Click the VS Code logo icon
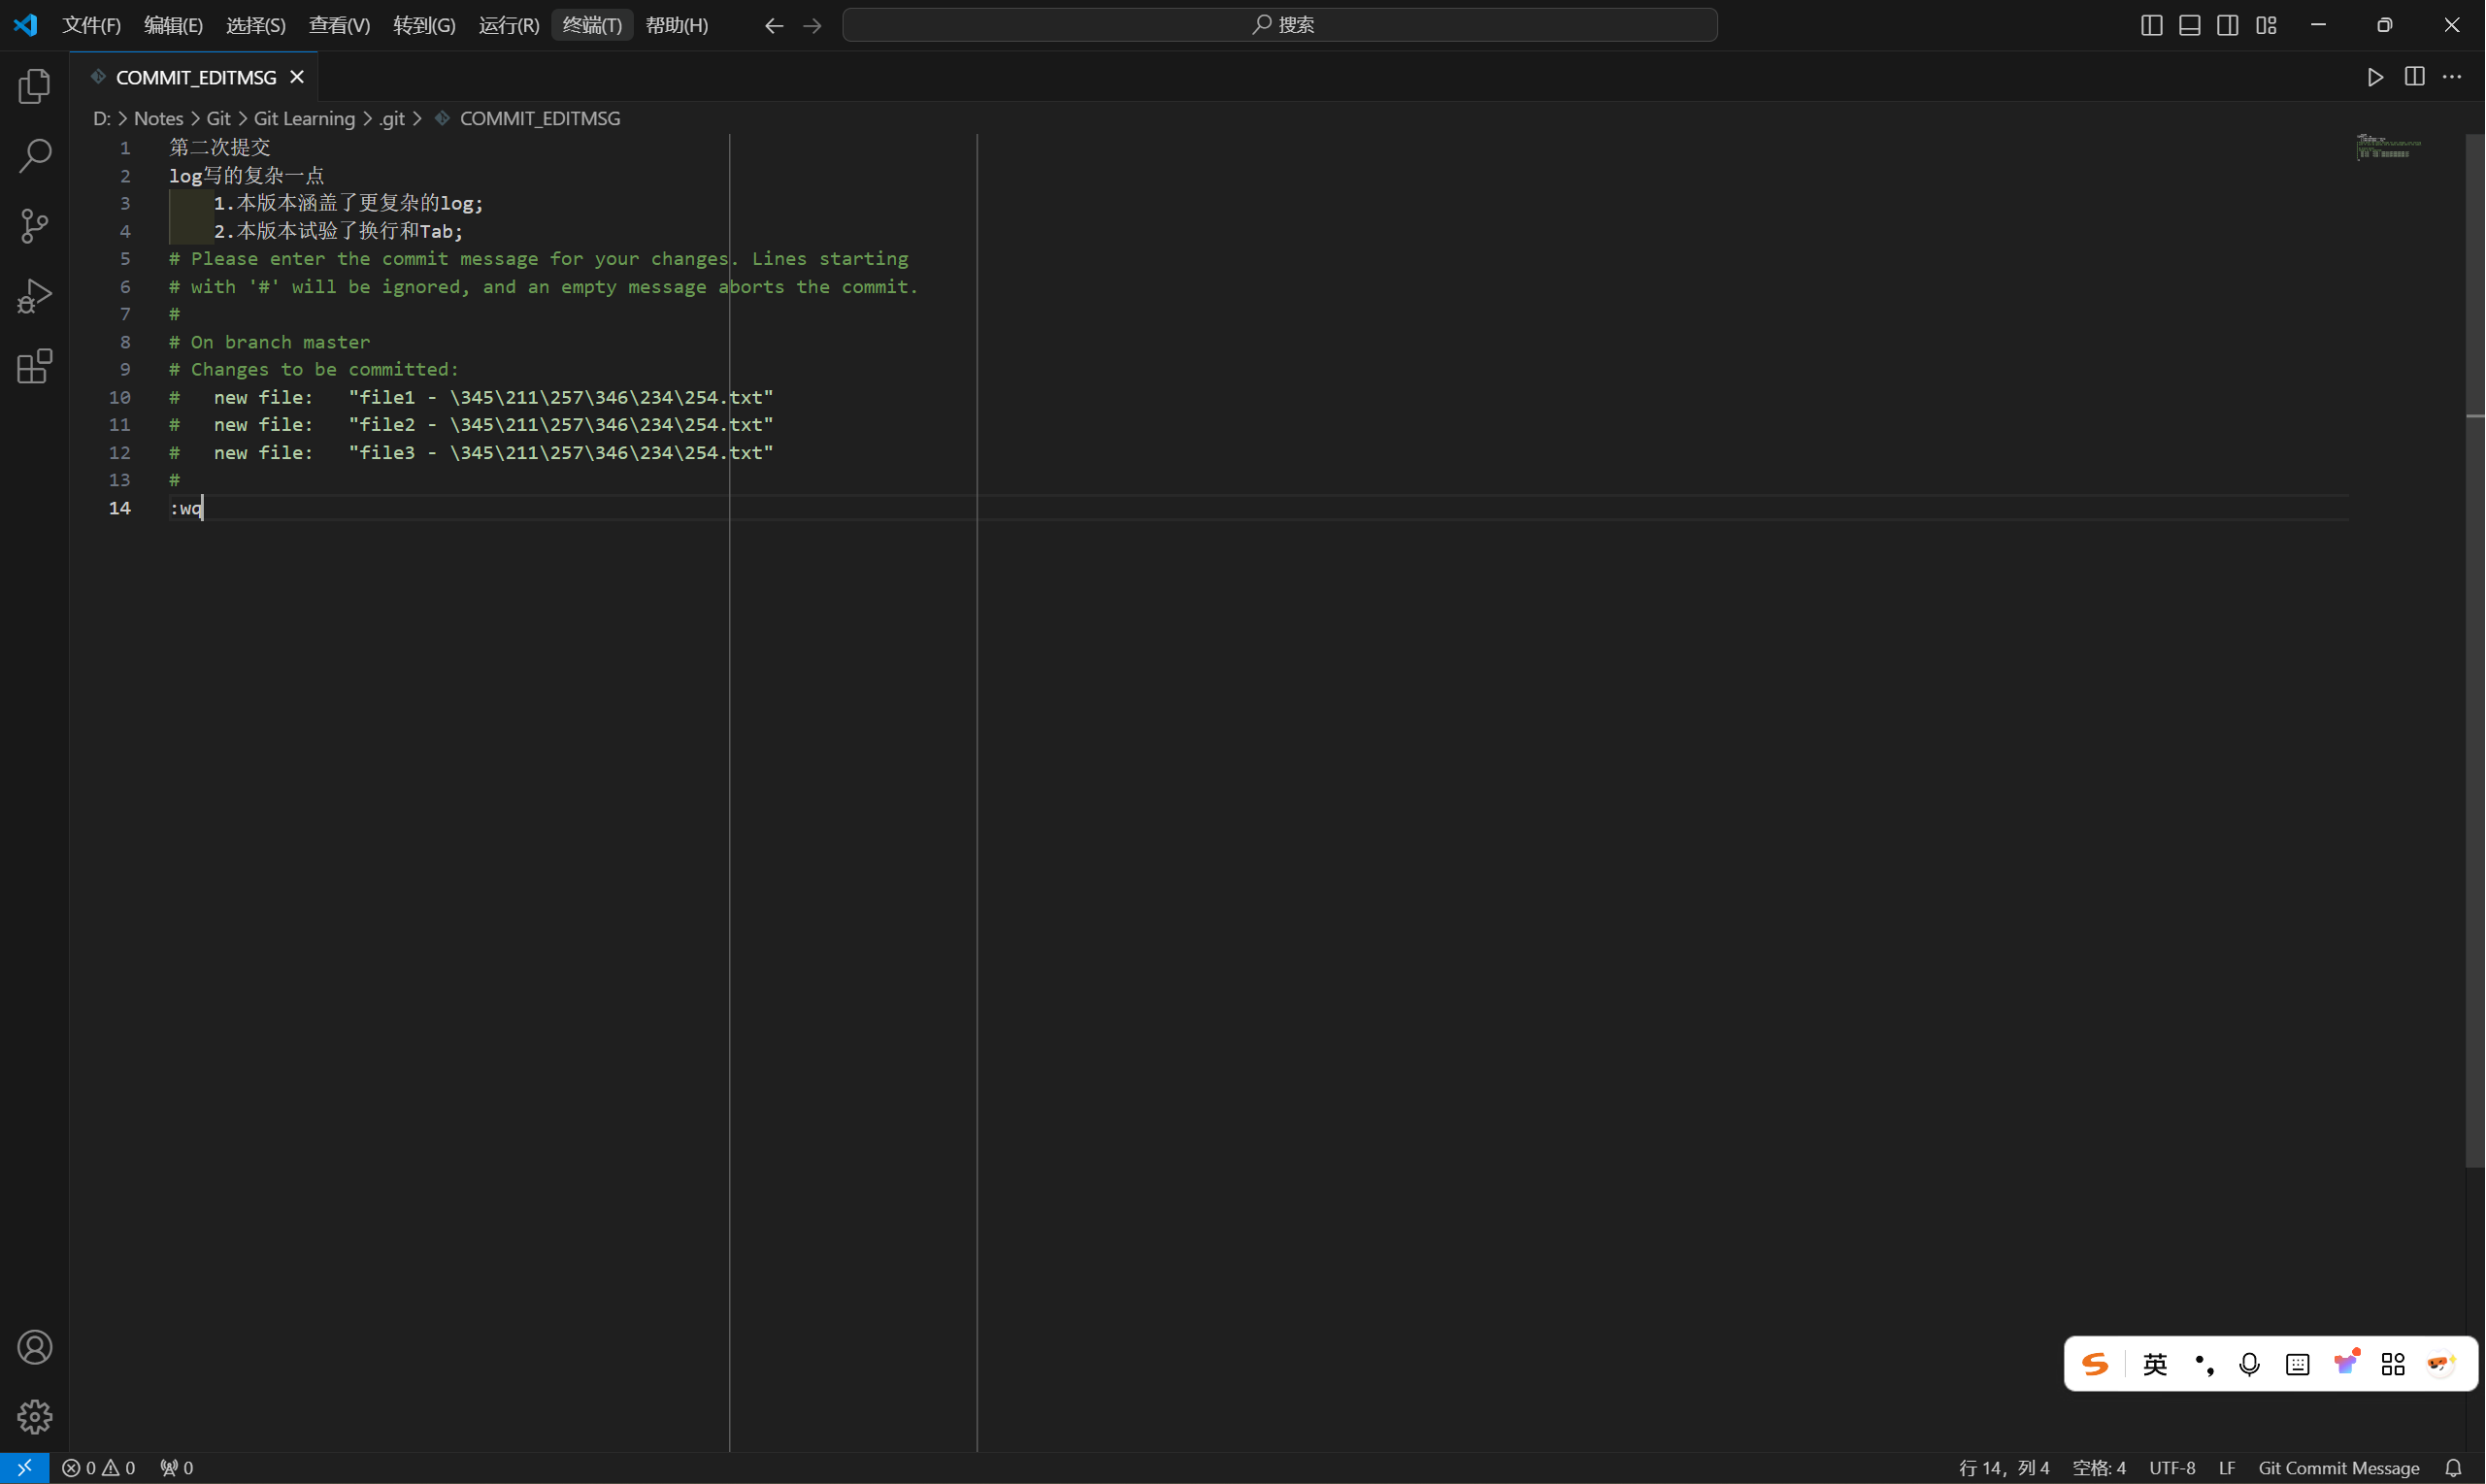The width and height of the screenshot is (2486, 1484). [x=25, y=25]
